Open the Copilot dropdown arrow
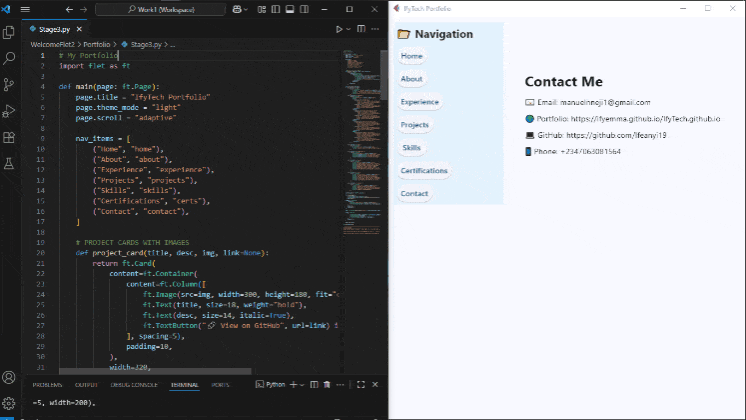The height and width of the screenshot is (420, 746). tap(245, 9)
